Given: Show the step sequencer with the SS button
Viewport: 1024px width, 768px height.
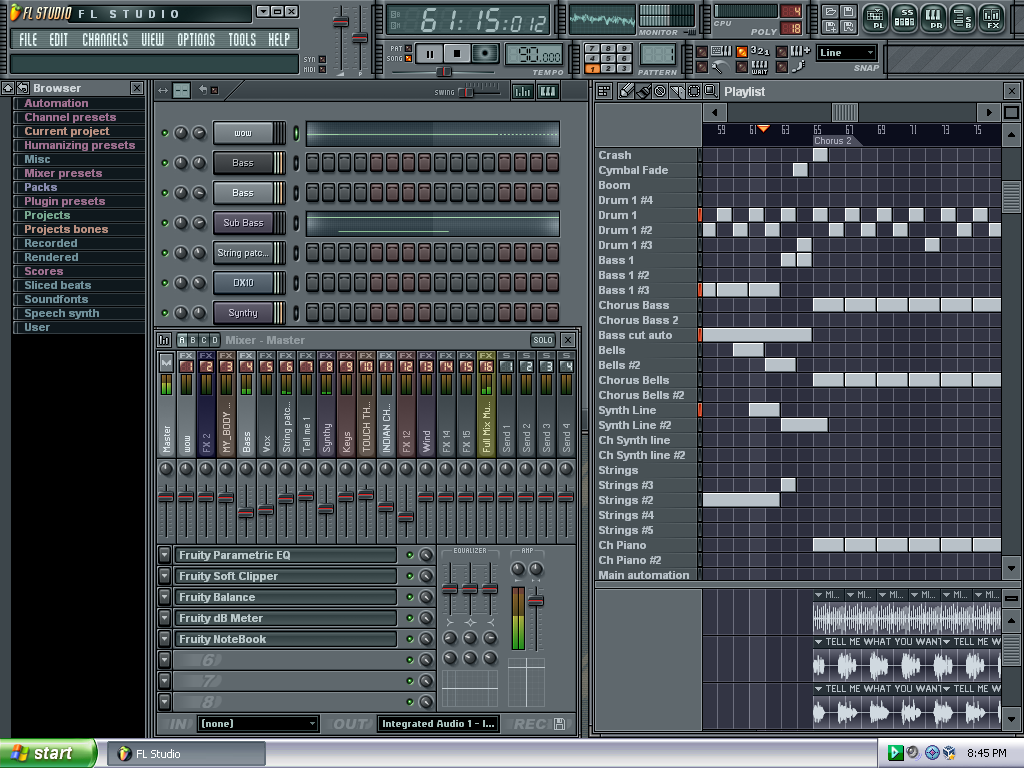Looking at the screenshot, I should click(x=906, y=18).
